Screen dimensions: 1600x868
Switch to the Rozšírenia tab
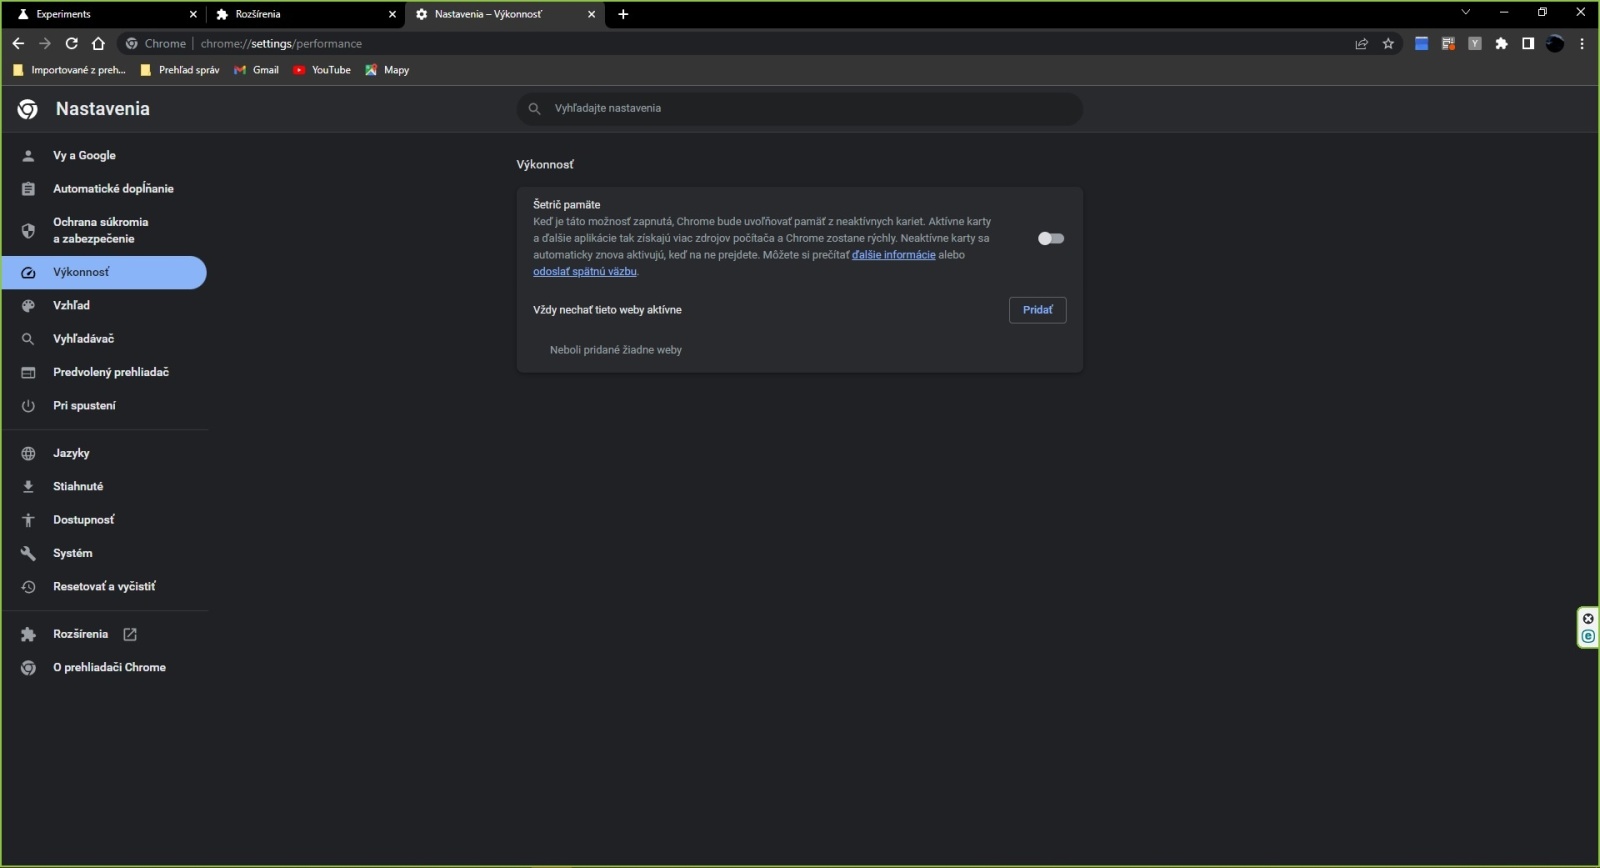point(300,14)
